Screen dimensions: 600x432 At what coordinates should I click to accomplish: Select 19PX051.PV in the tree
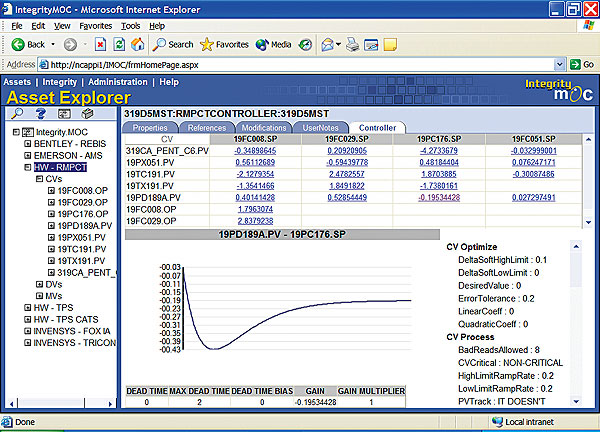[81, 237]
